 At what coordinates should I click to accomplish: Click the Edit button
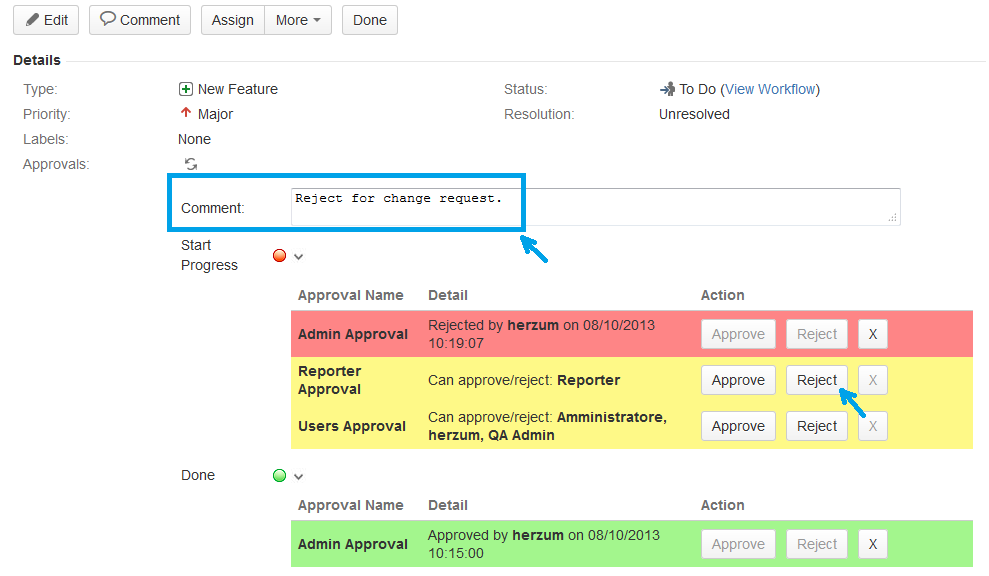46,20
